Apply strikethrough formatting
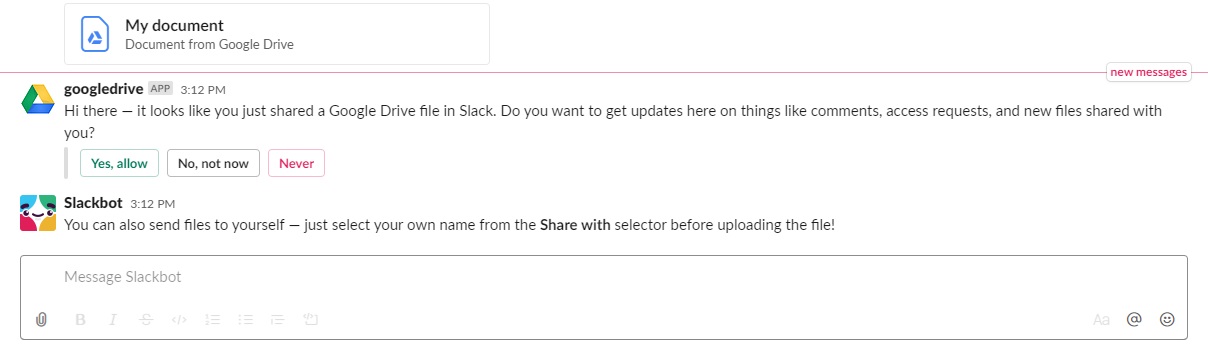Viewport: 1208px width, 364px height. point(146,320)
